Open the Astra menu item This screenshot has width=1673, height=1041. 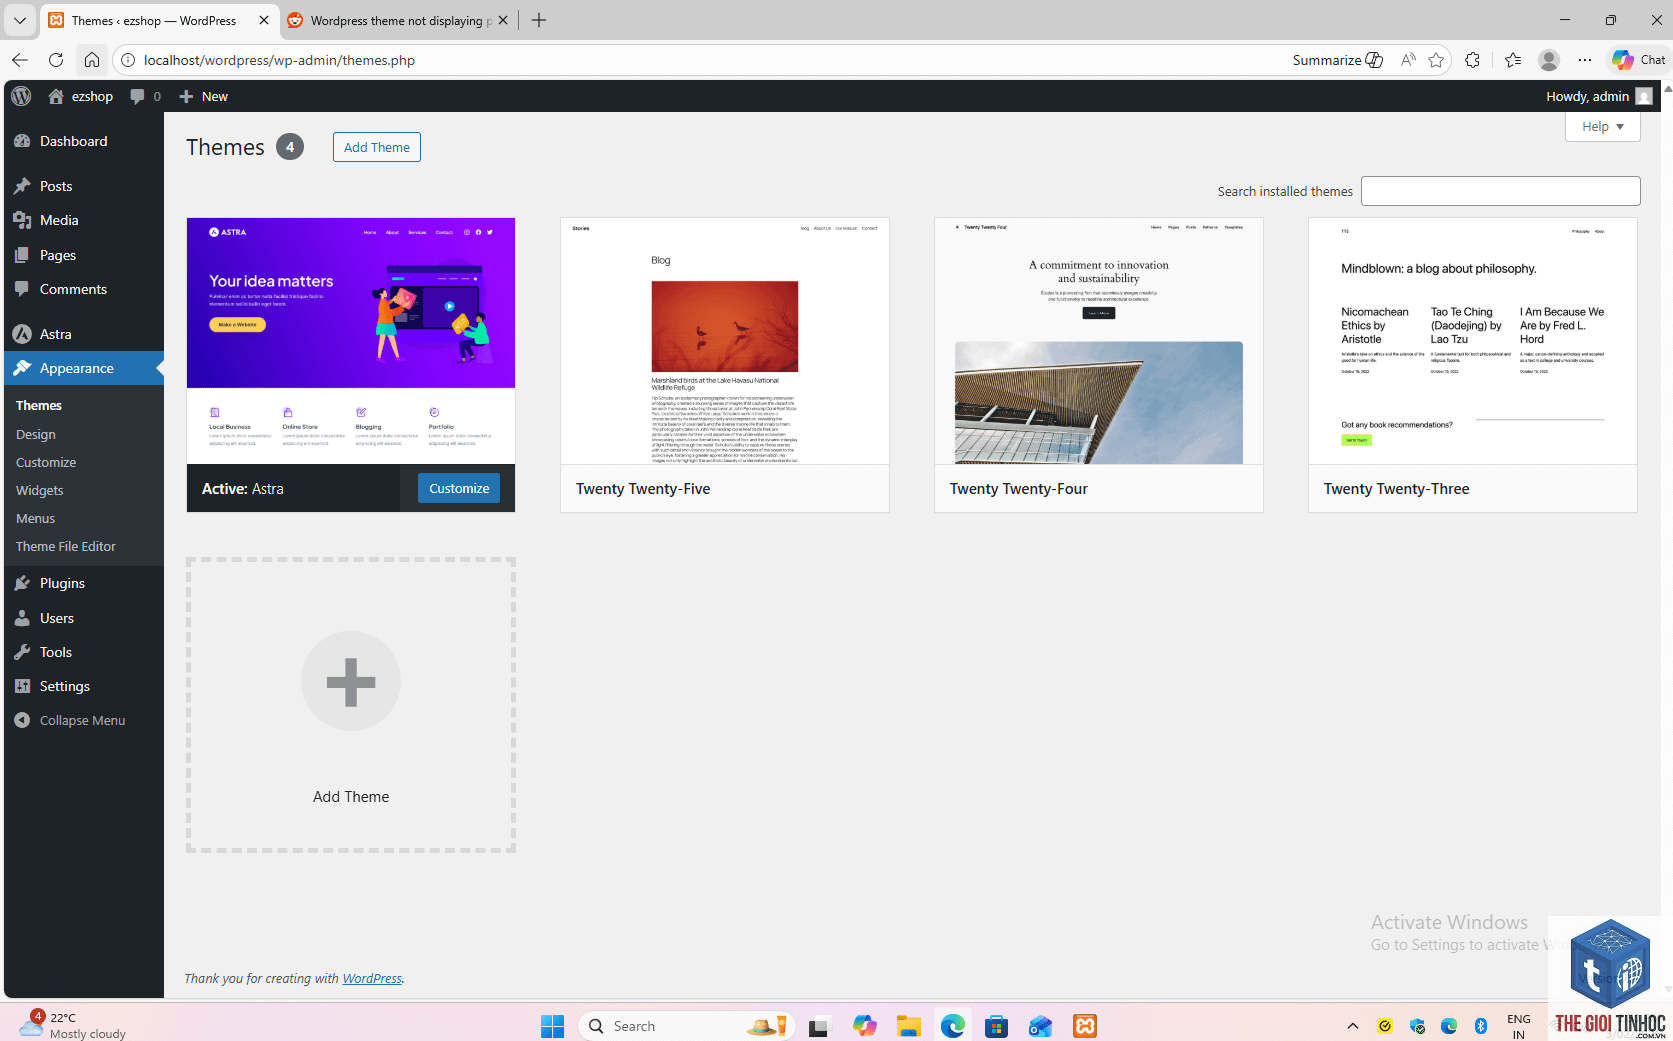(x=84, y=334)
